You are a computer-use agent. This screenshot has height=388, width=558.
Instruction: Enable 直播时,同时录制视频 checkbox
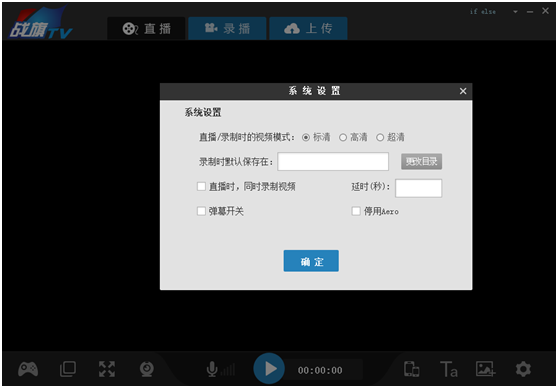click(201, 187)
